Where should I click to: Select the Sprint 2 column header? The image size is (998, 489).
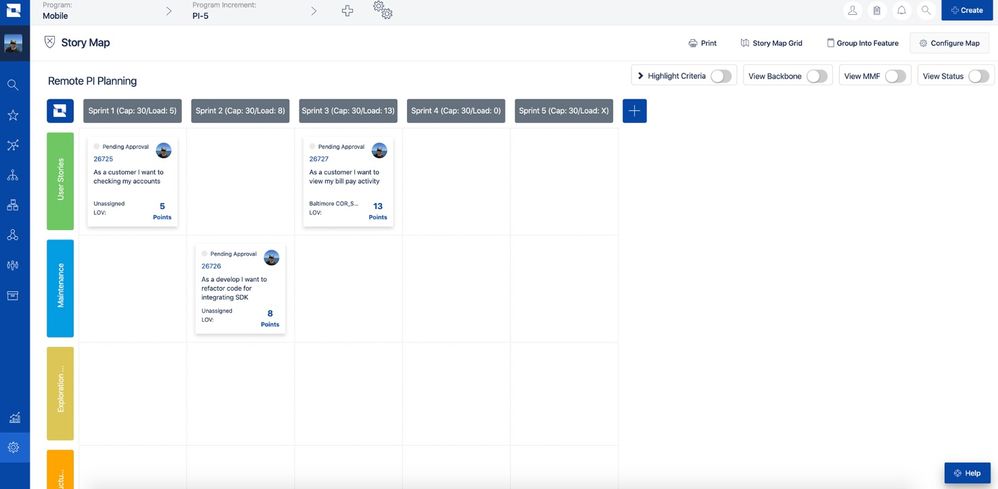pyautogui.click(x=241, y=111)
